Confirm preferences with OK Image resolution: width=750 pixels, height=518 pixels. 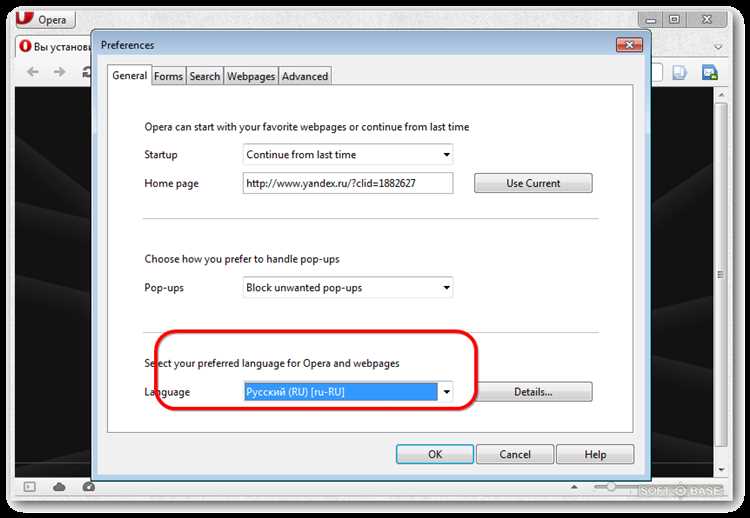435,454
